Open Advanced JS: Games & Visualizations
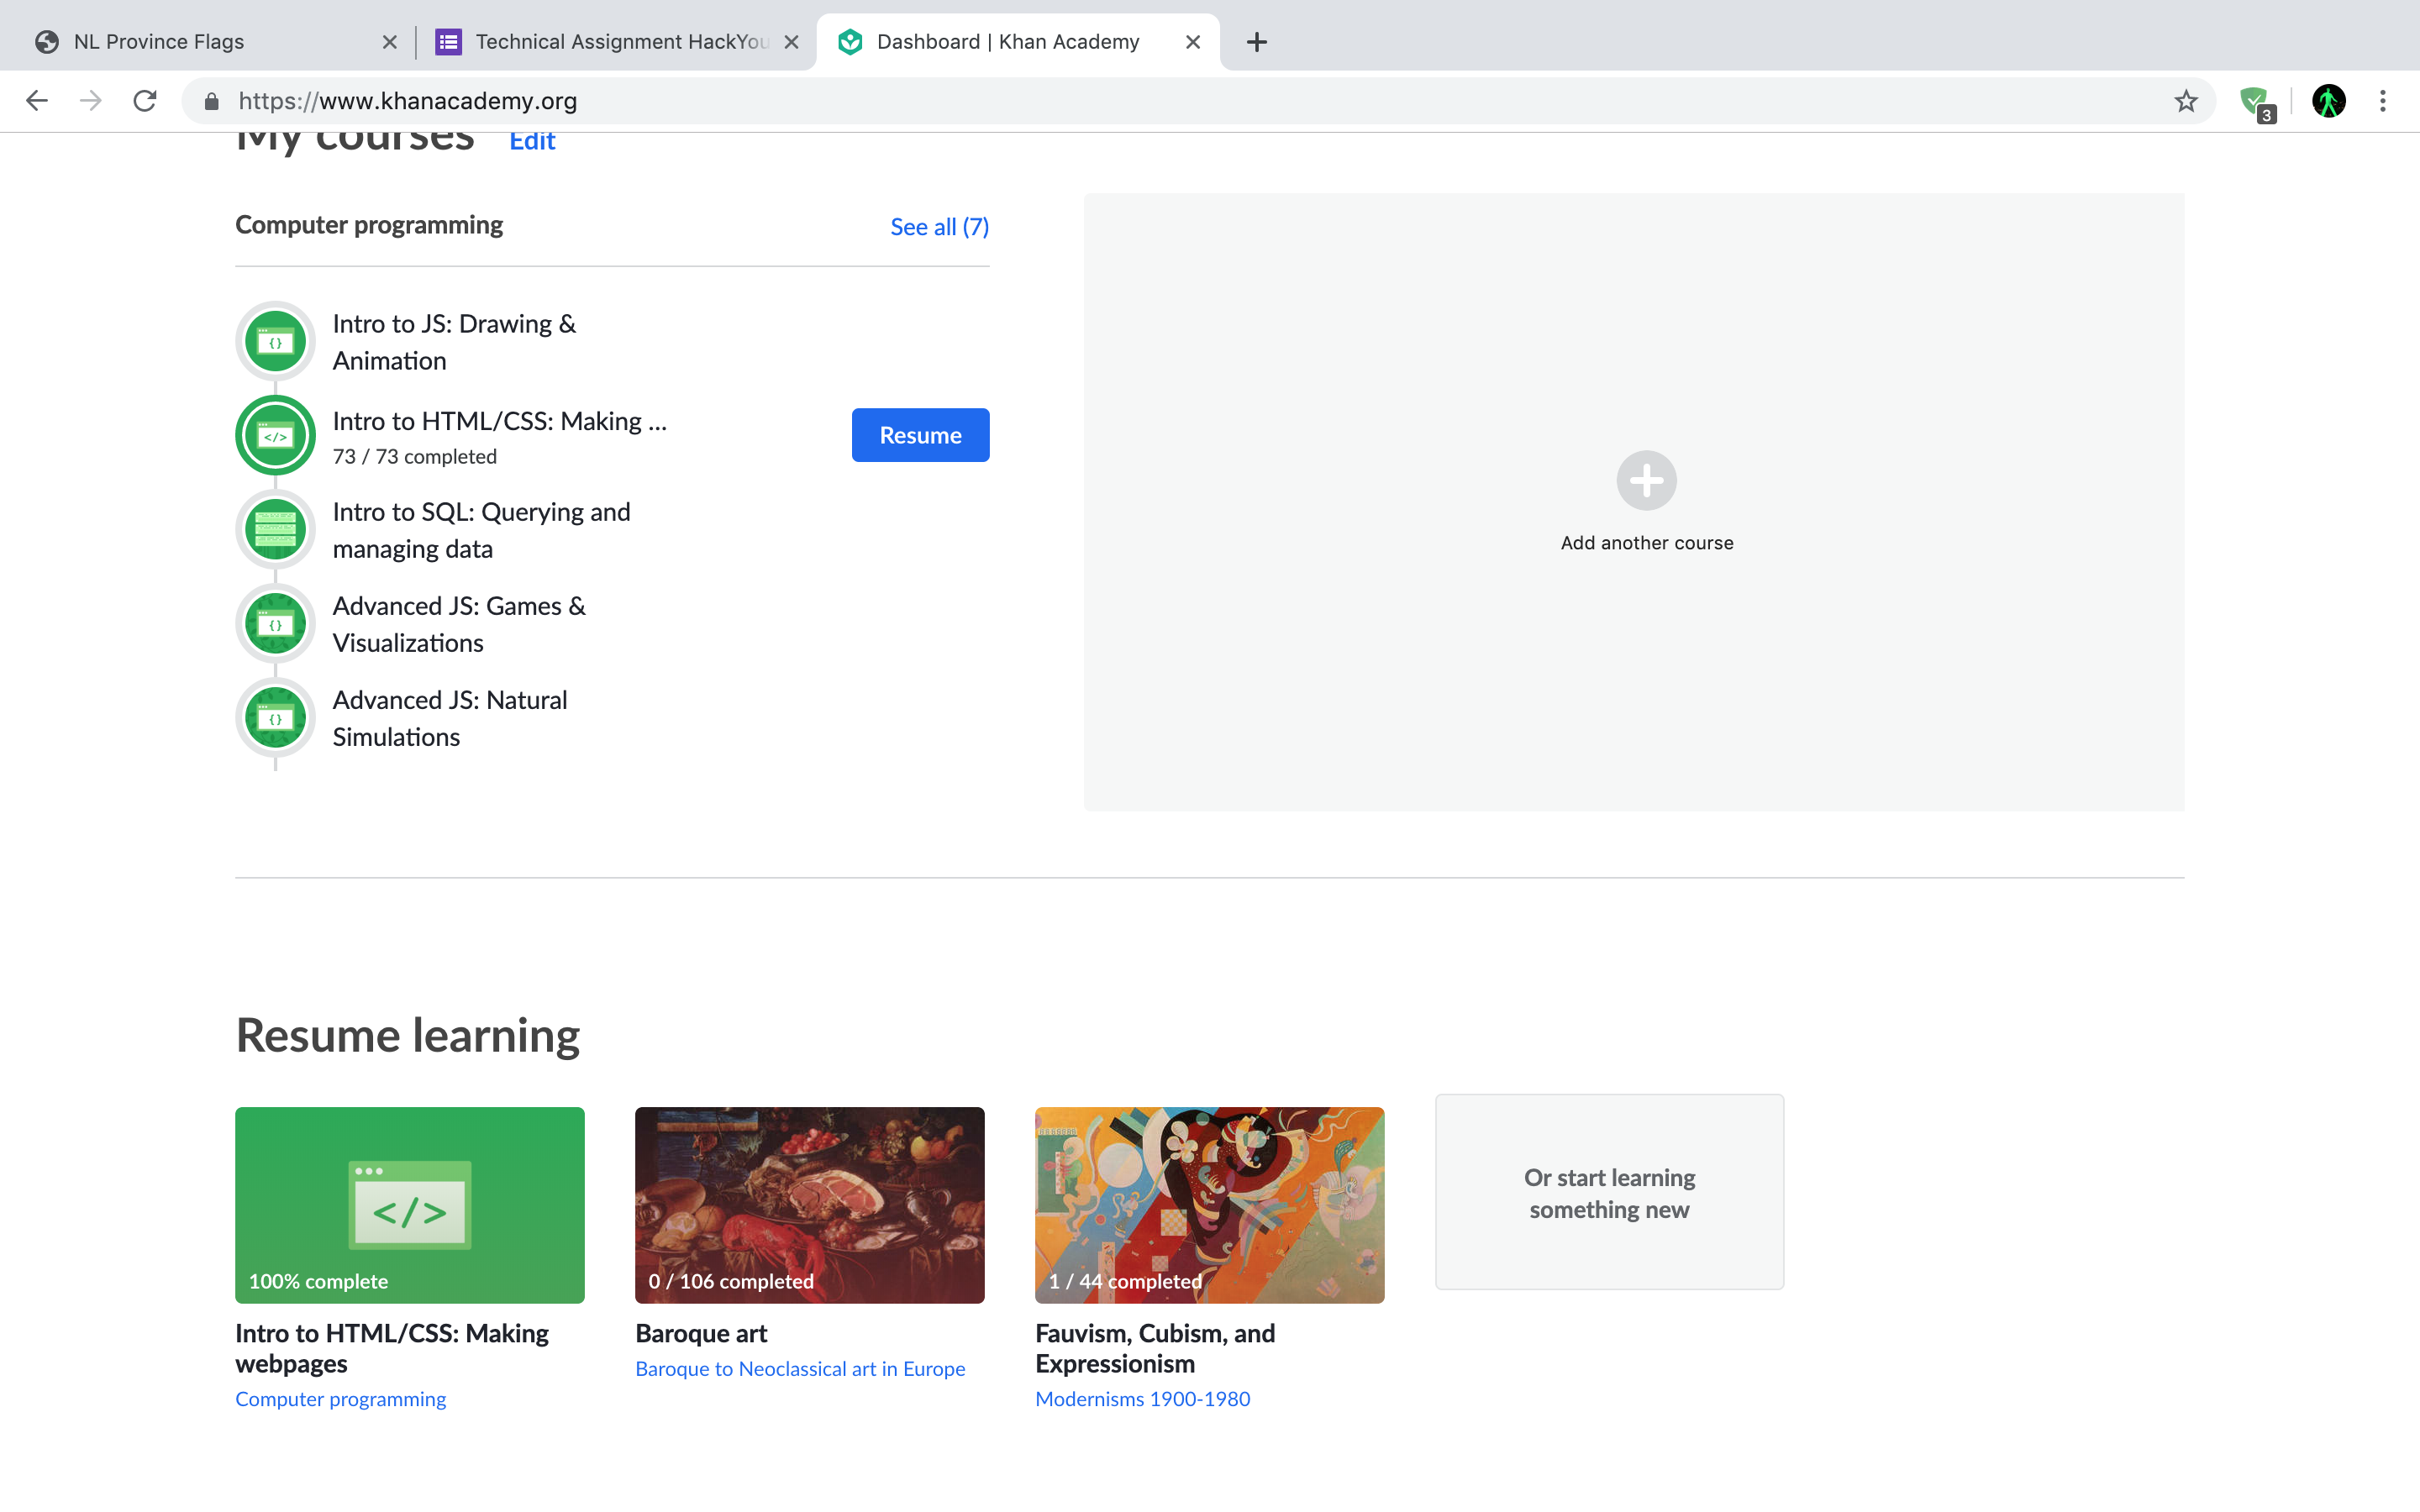The image size is (2420, 1512). 458,624
